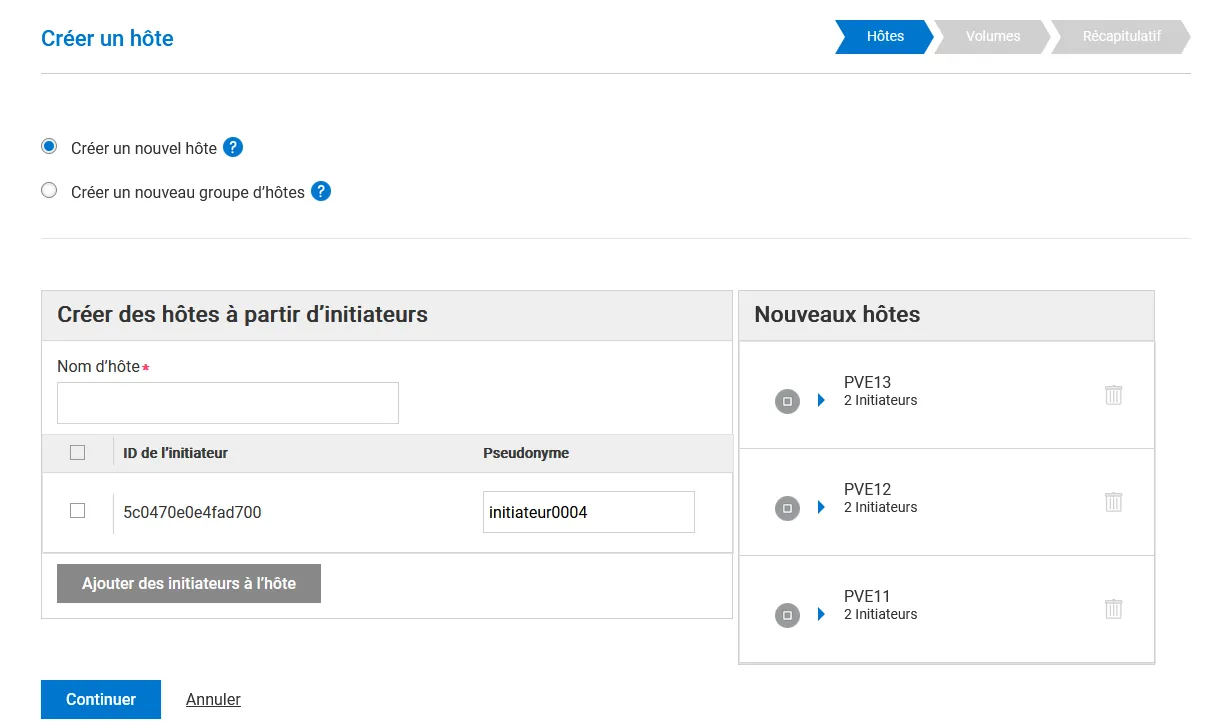The image size is (1230, 727).
Task: Select the Créer un nouvel hôte radio button
Action: (49, 147)
